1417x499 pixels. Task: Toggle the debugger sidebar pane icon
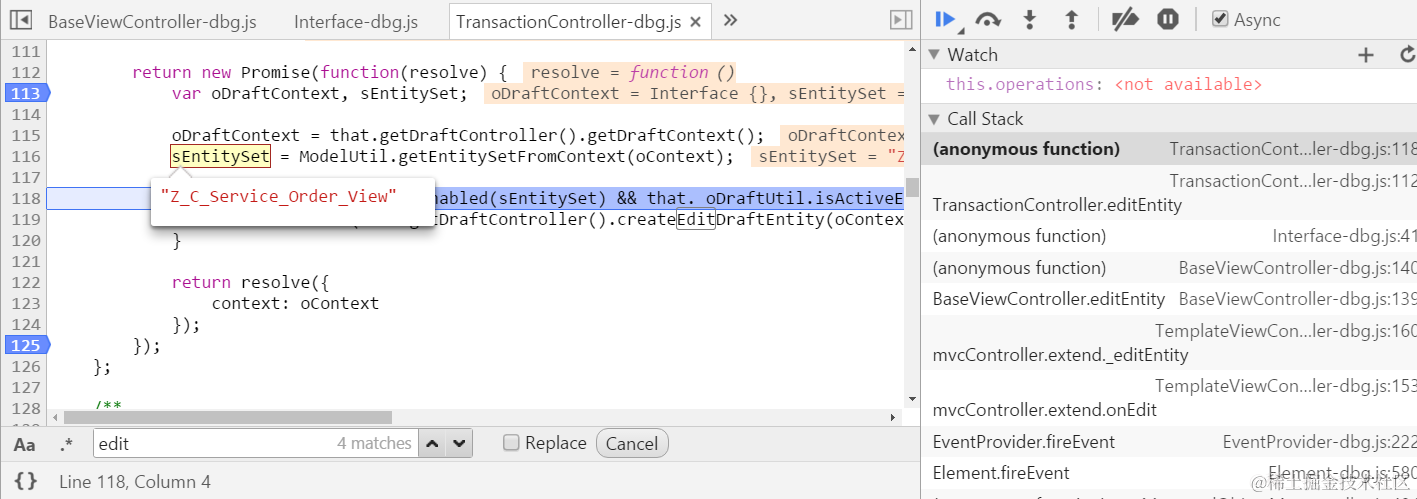click(x=901, y=20)
